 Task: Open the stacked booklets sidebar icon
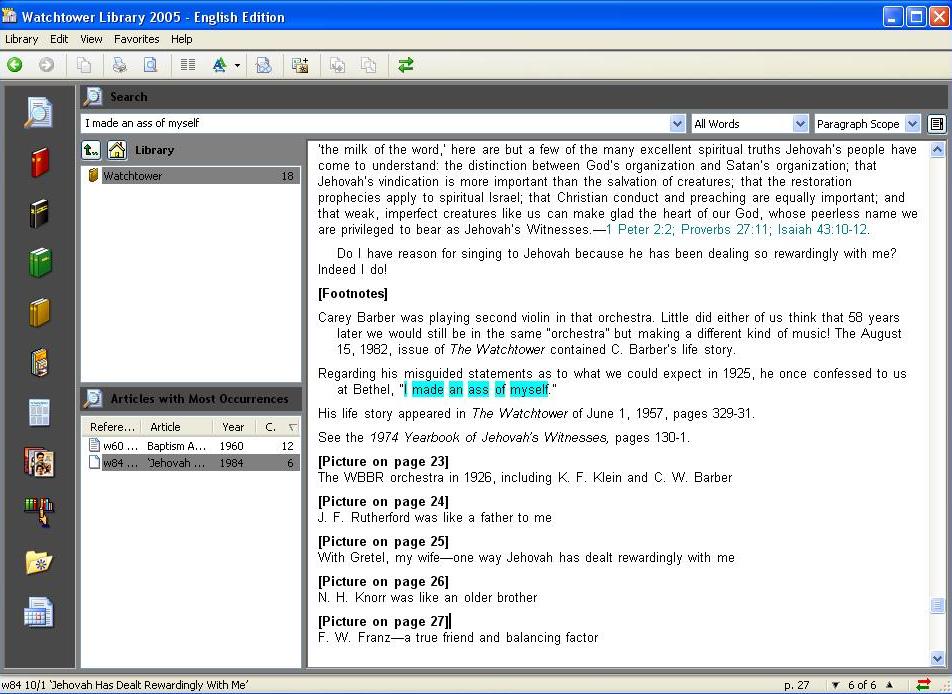tap(39, 362)
